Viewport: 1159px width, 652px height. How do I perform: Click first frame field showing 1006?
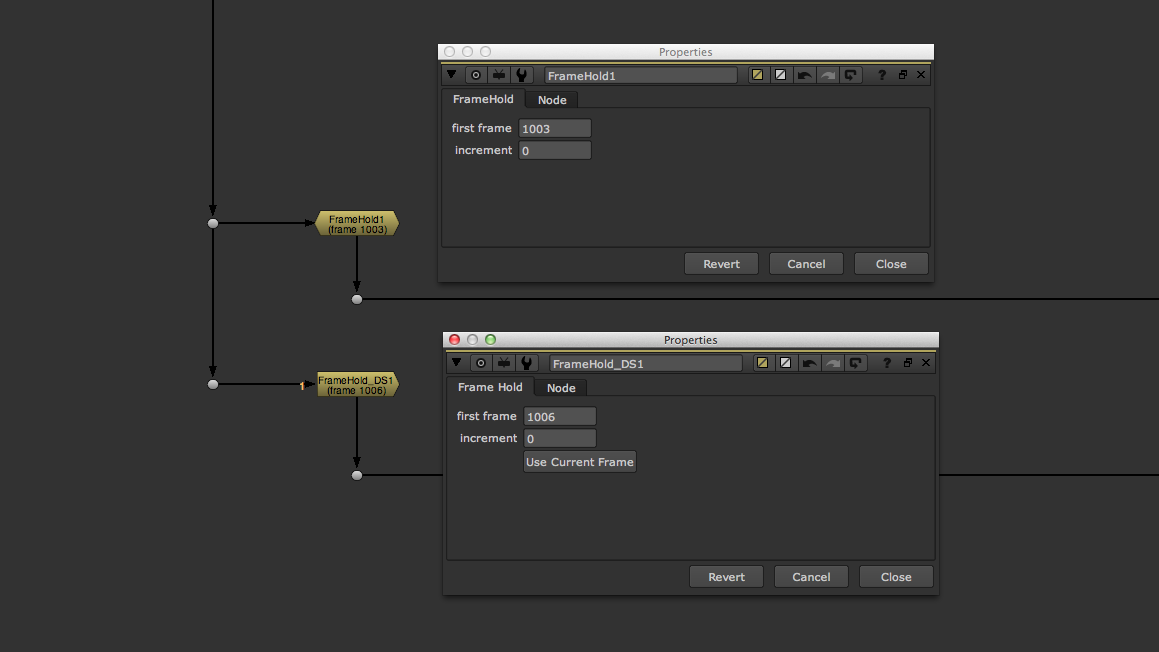[x=560, y=417]
